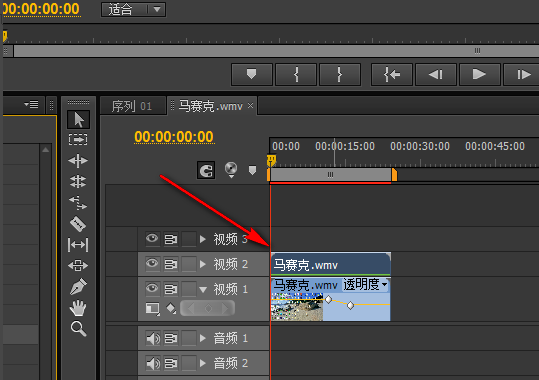The image size is (539, 380).
Task: Toggle sync lock on 视频 3 track
Action: pos(170,239)
